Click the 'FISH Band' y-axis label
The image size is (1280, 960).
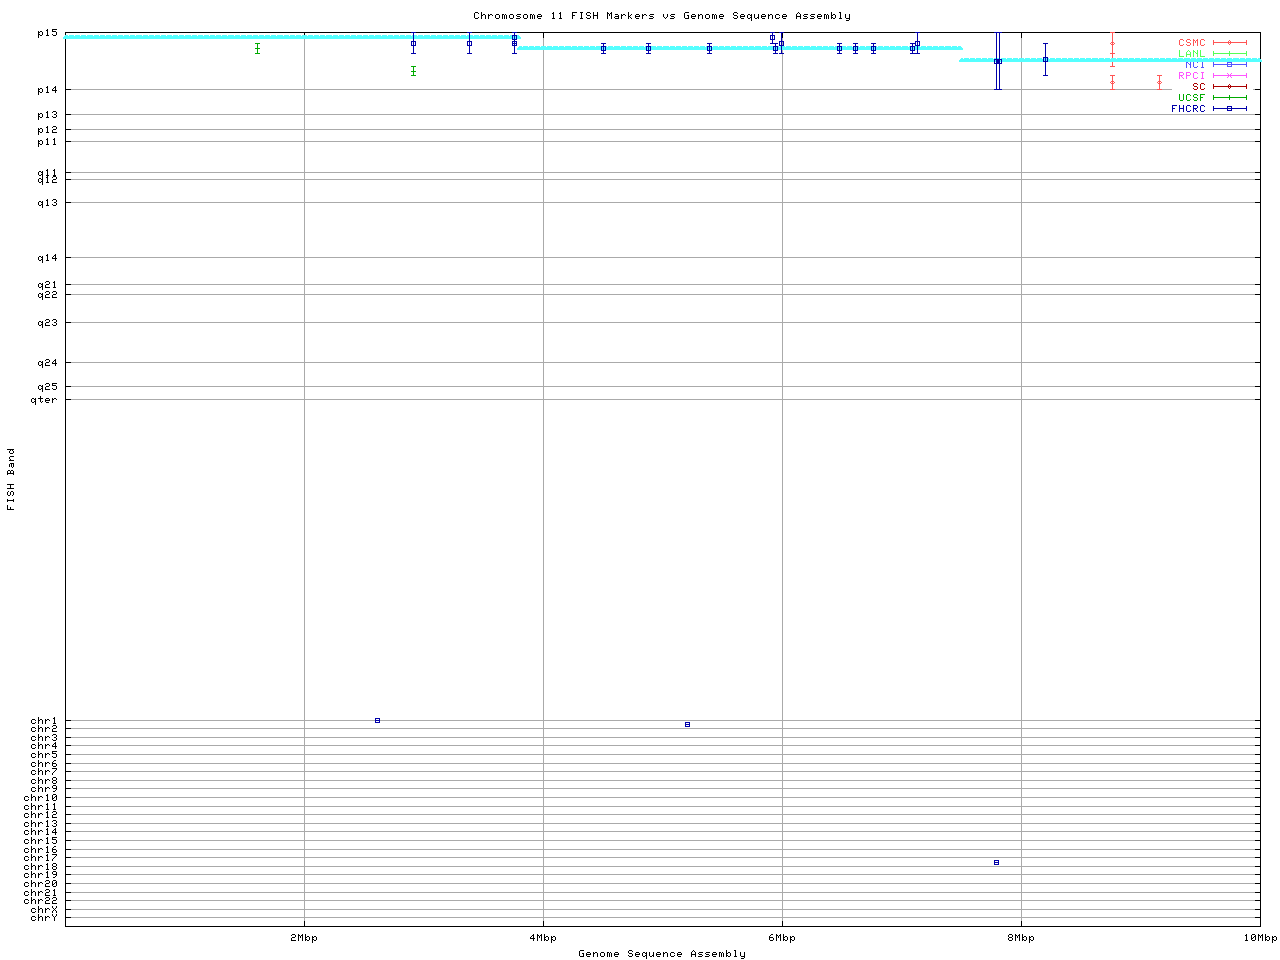[x=11, y=479]
